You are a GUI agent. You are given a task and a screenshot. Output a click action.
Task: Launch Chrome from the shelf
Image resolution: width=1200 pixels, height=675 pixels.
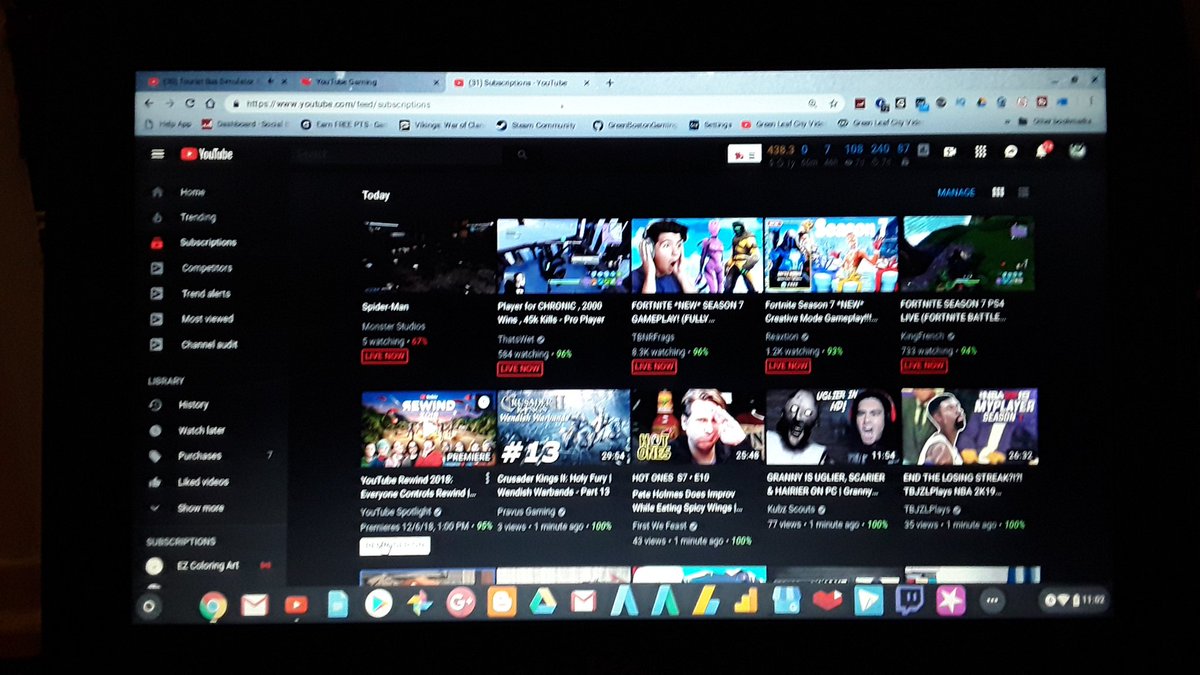pyautogui.click(x=212, y=605)
